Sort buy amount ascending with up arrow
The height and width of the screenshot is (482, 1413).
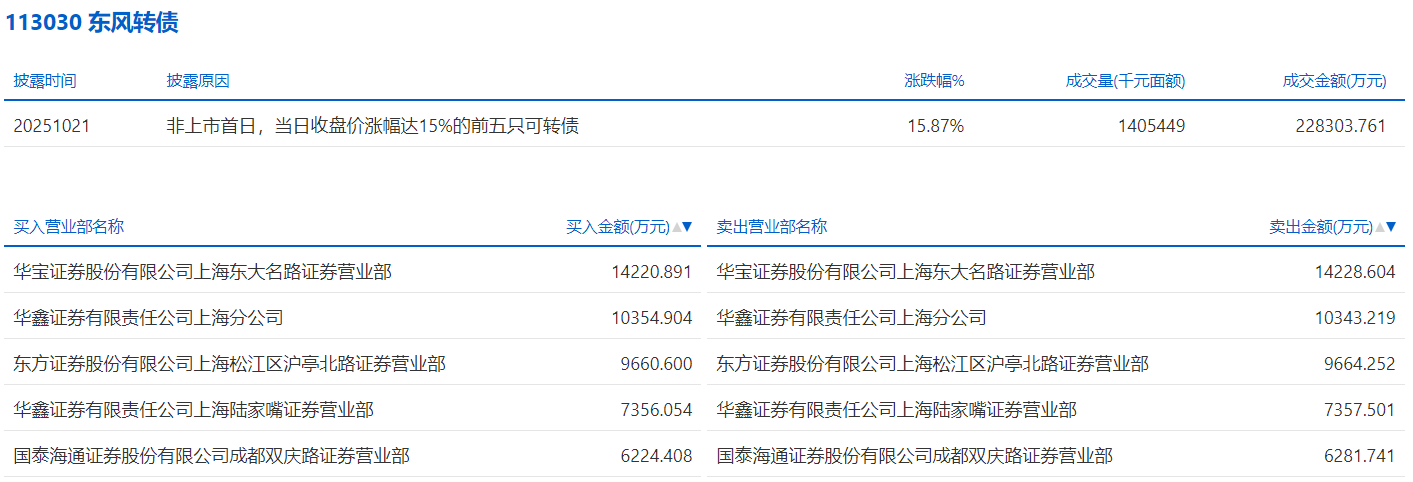(x=677, y=227)
